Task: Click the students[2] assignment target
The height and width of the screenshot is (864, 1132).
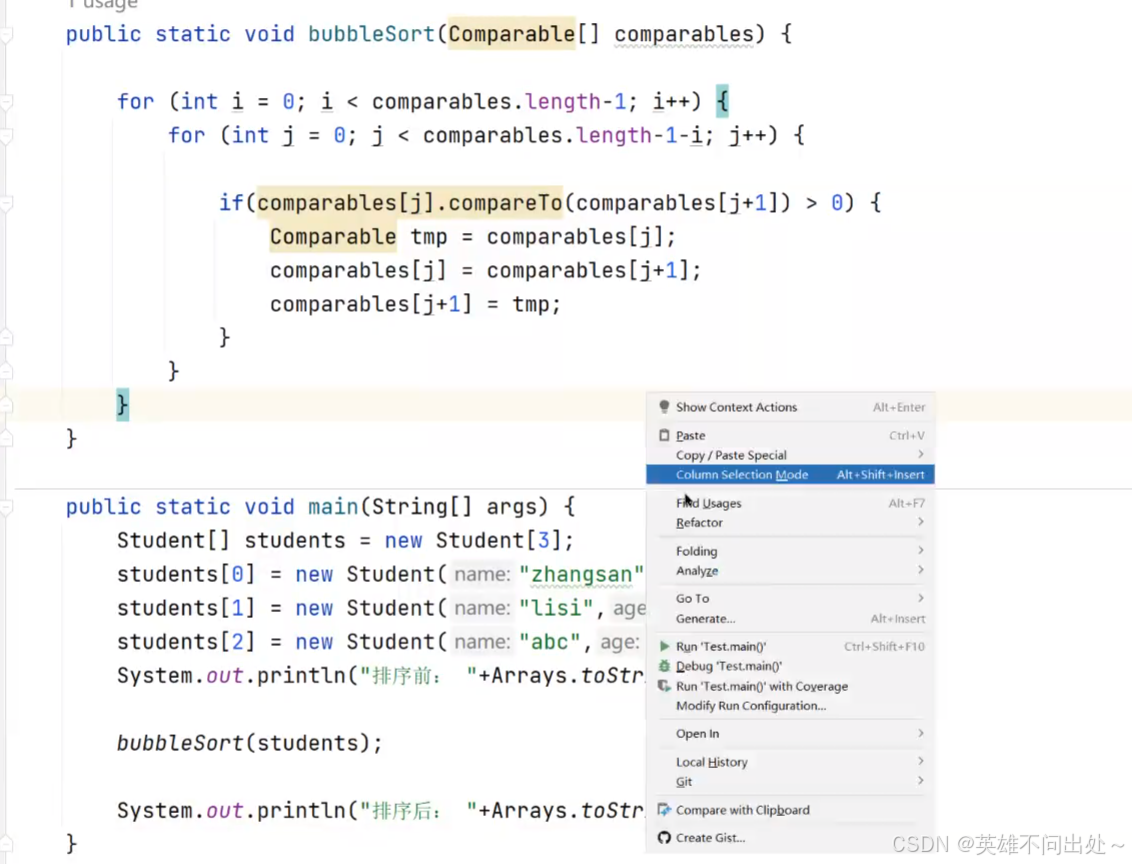Action: pos(186,642)
